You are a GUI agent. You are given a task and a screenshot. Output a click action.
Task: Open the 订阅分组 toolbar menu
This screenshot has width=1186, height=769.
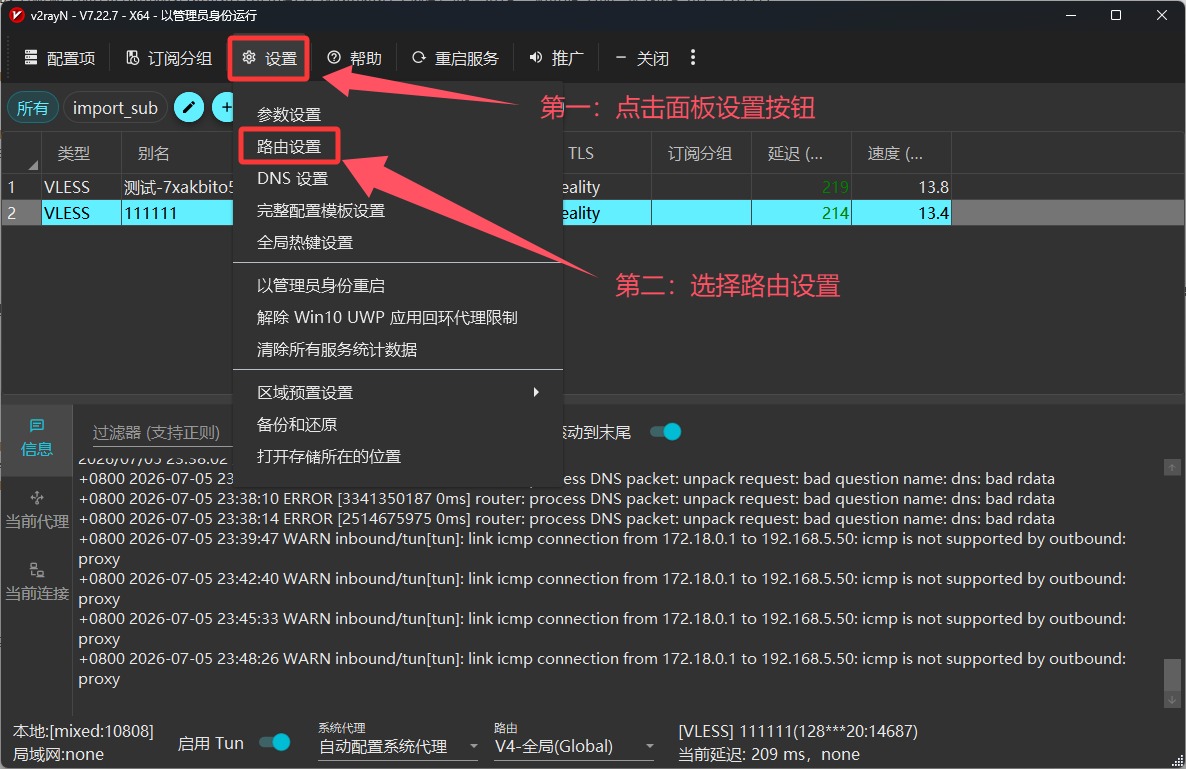pyautogui.click(x=168, y=58)
